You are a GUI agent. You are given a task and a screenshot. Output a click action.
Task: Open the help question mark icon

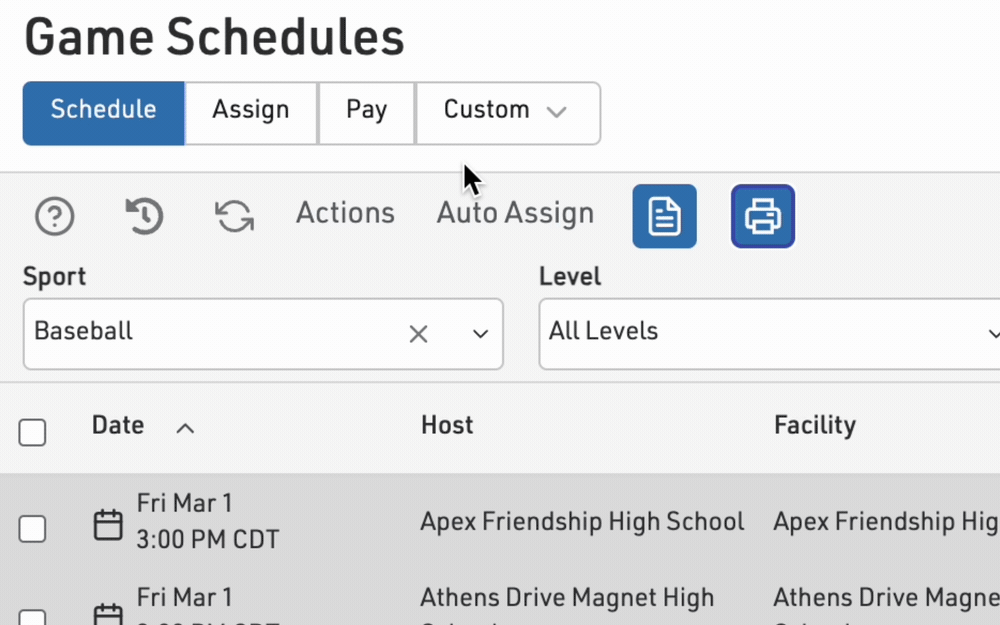55,216
